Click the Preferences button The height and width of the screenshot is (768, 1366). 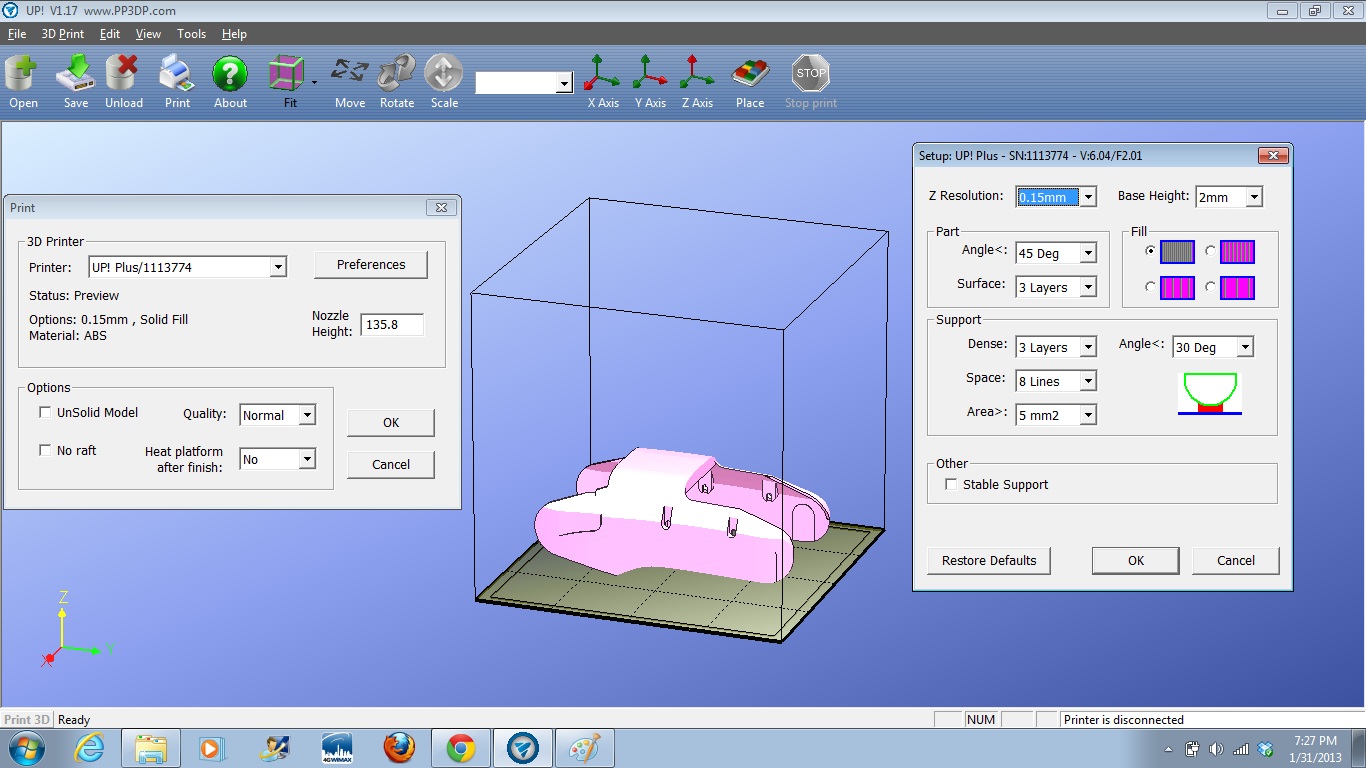pyautogui.click(x=371, y=265)
